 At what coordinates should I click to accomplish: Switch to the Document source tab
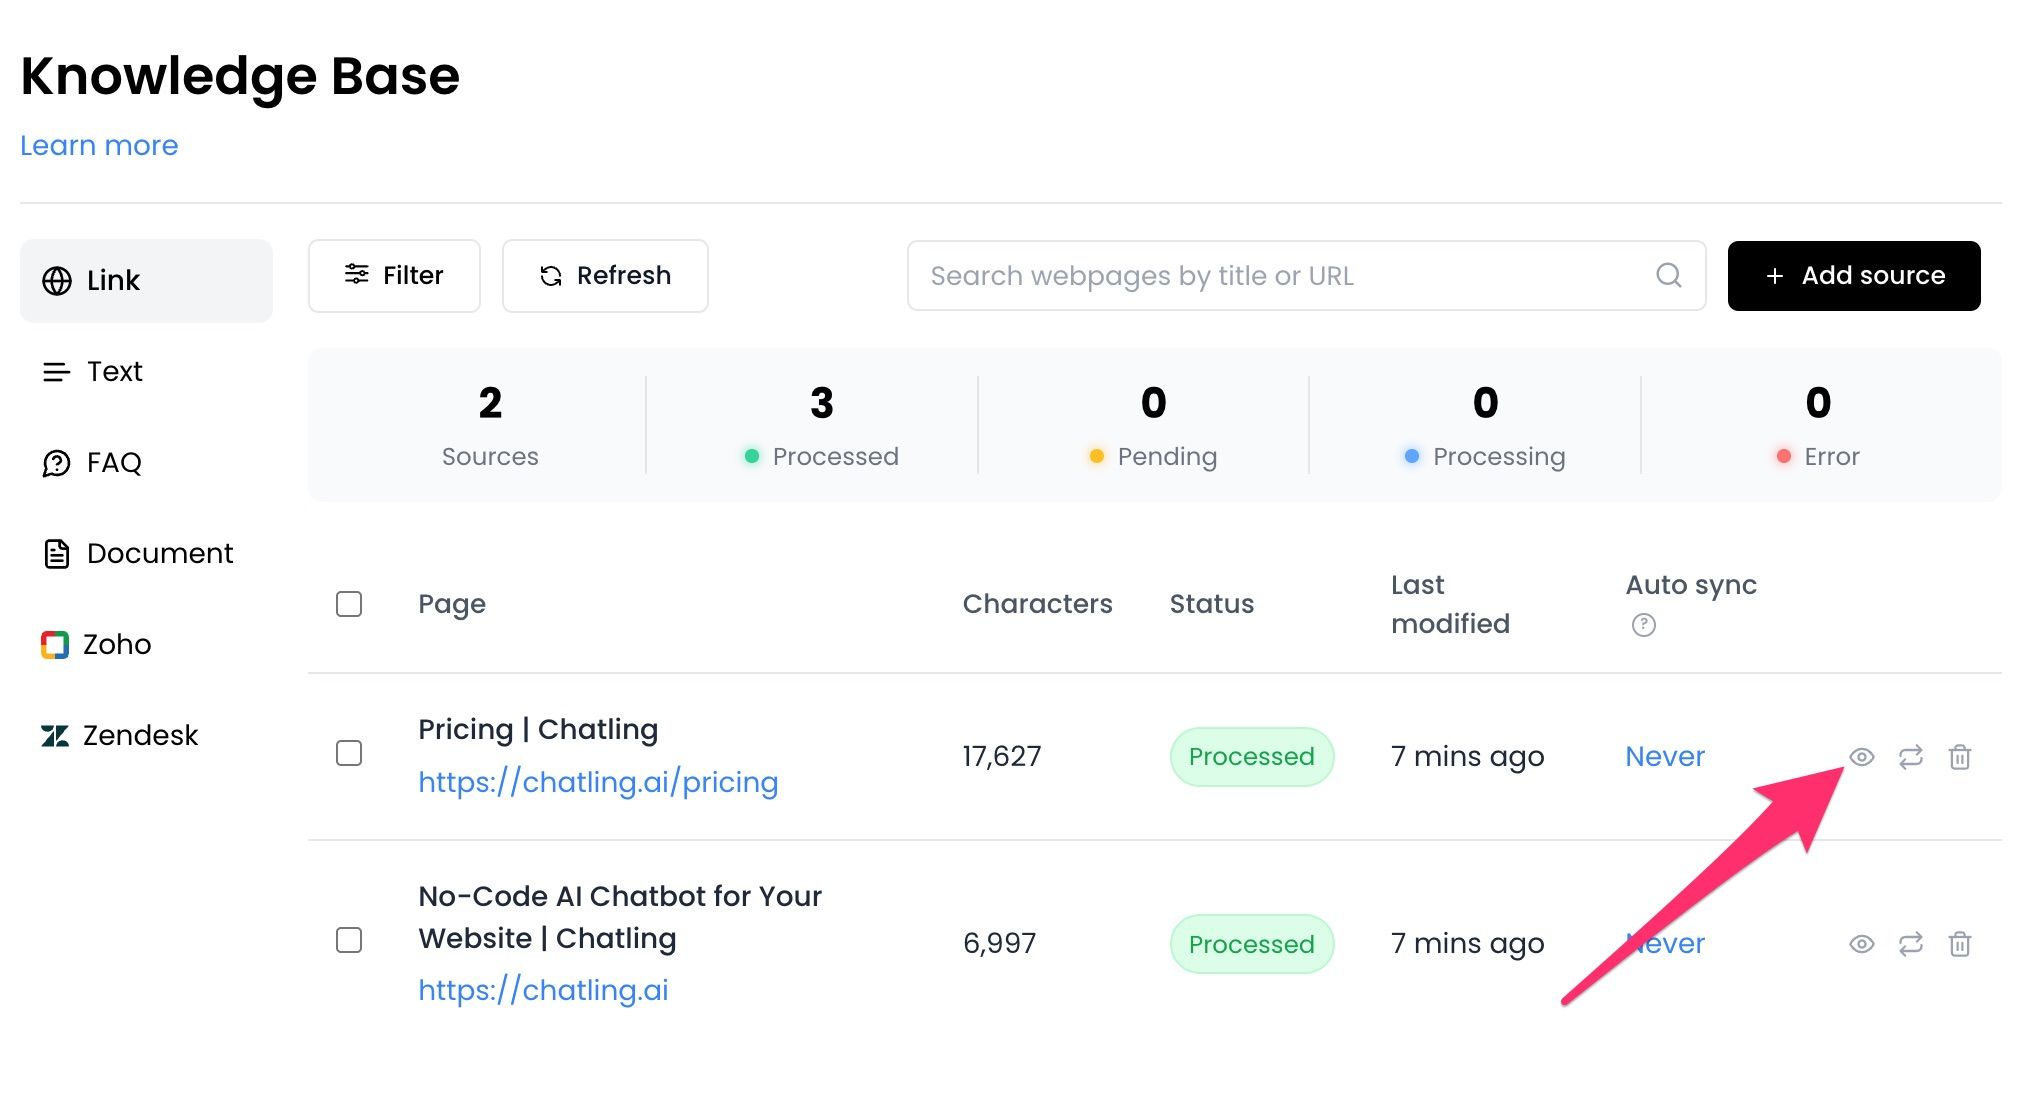159,553
